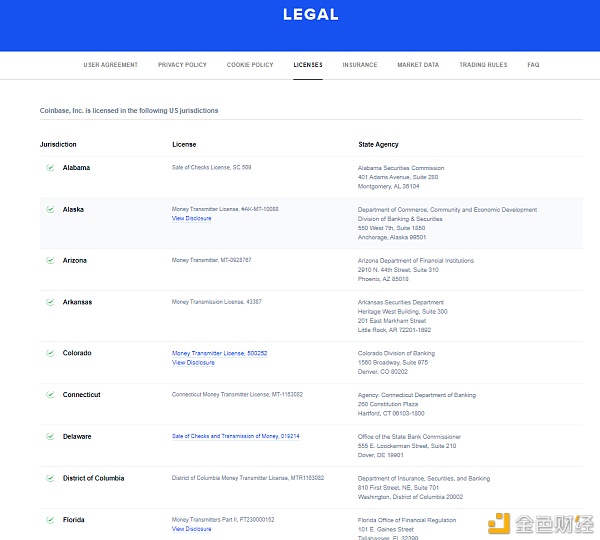
Task: Open Colorado's View Disclosure link
Action: coord(193,362)
